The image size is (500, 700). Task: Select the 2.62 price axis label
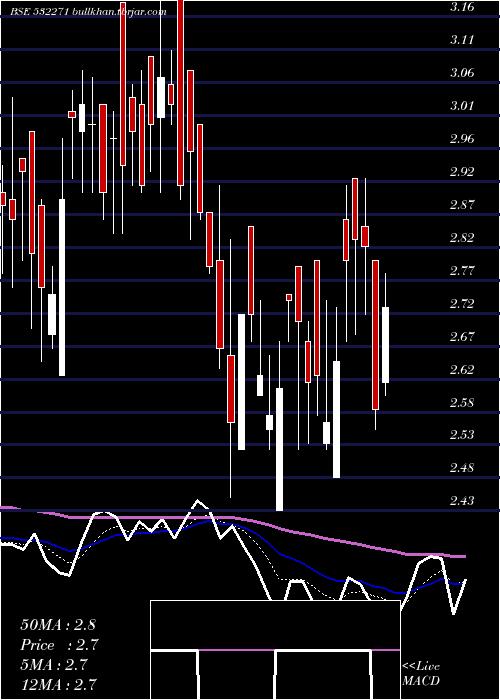tap(463, 370)
